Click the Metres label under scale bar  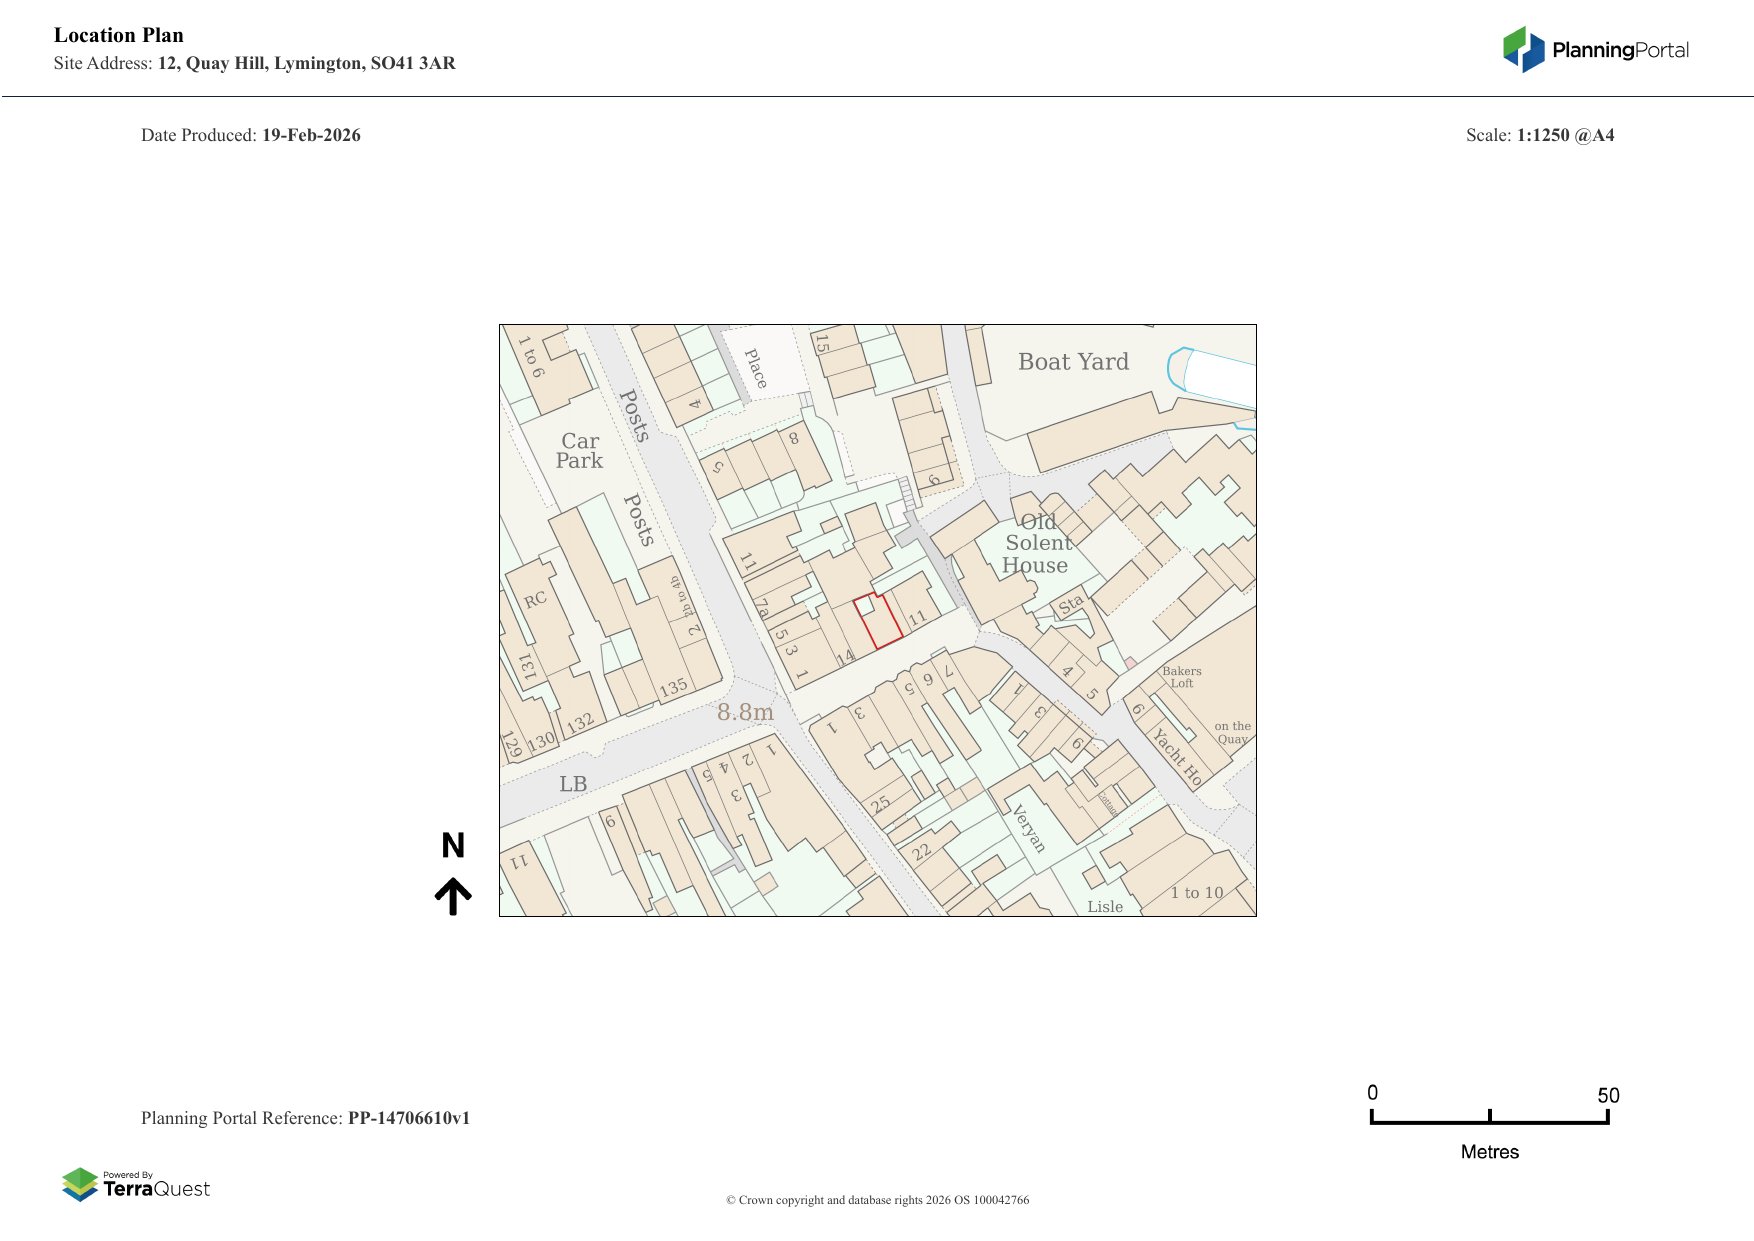pyautogui.click(x=1489, y=1152)
